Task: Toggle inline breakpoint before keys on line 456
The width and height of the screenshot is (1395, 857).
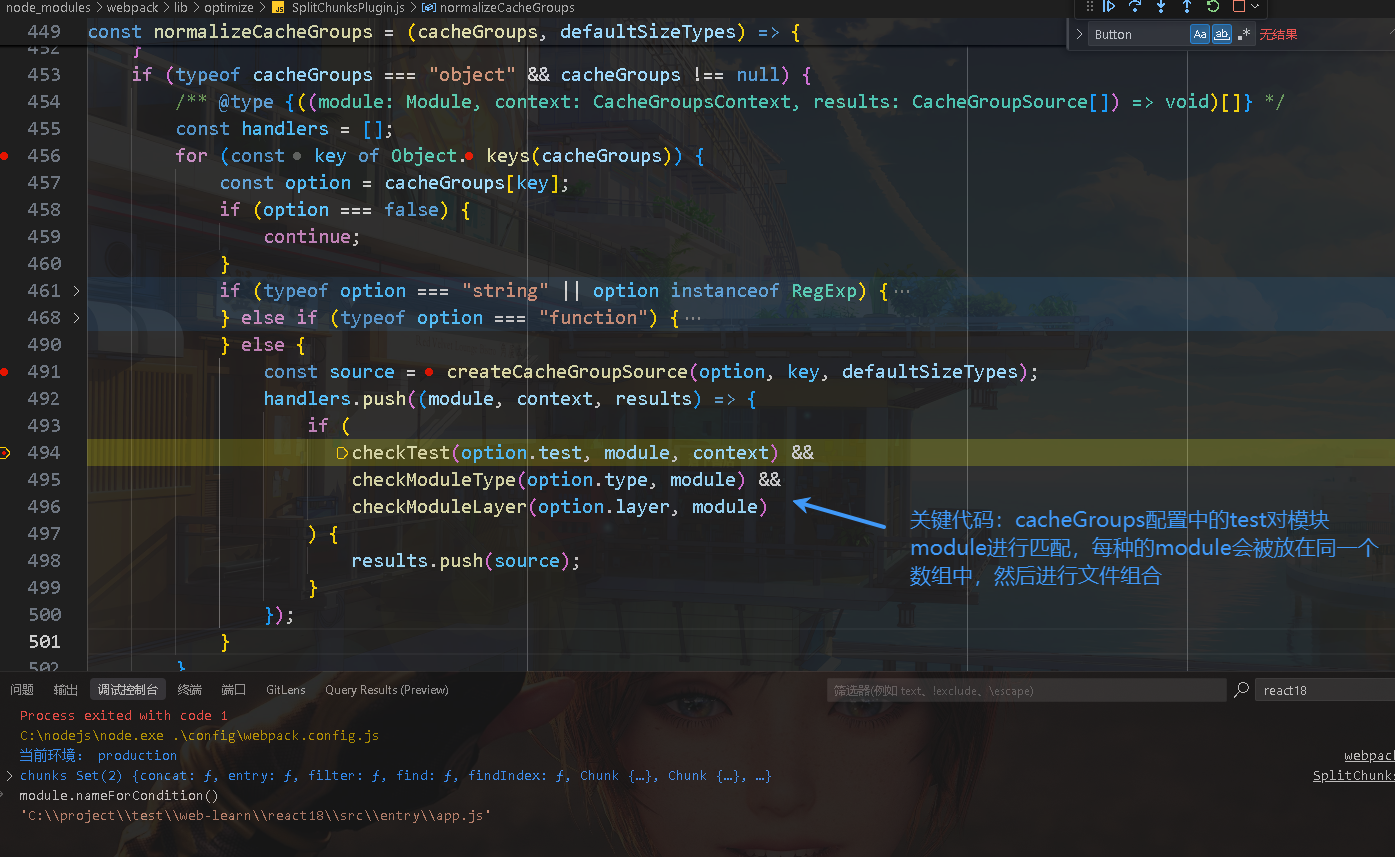Action: click(469, 156)
